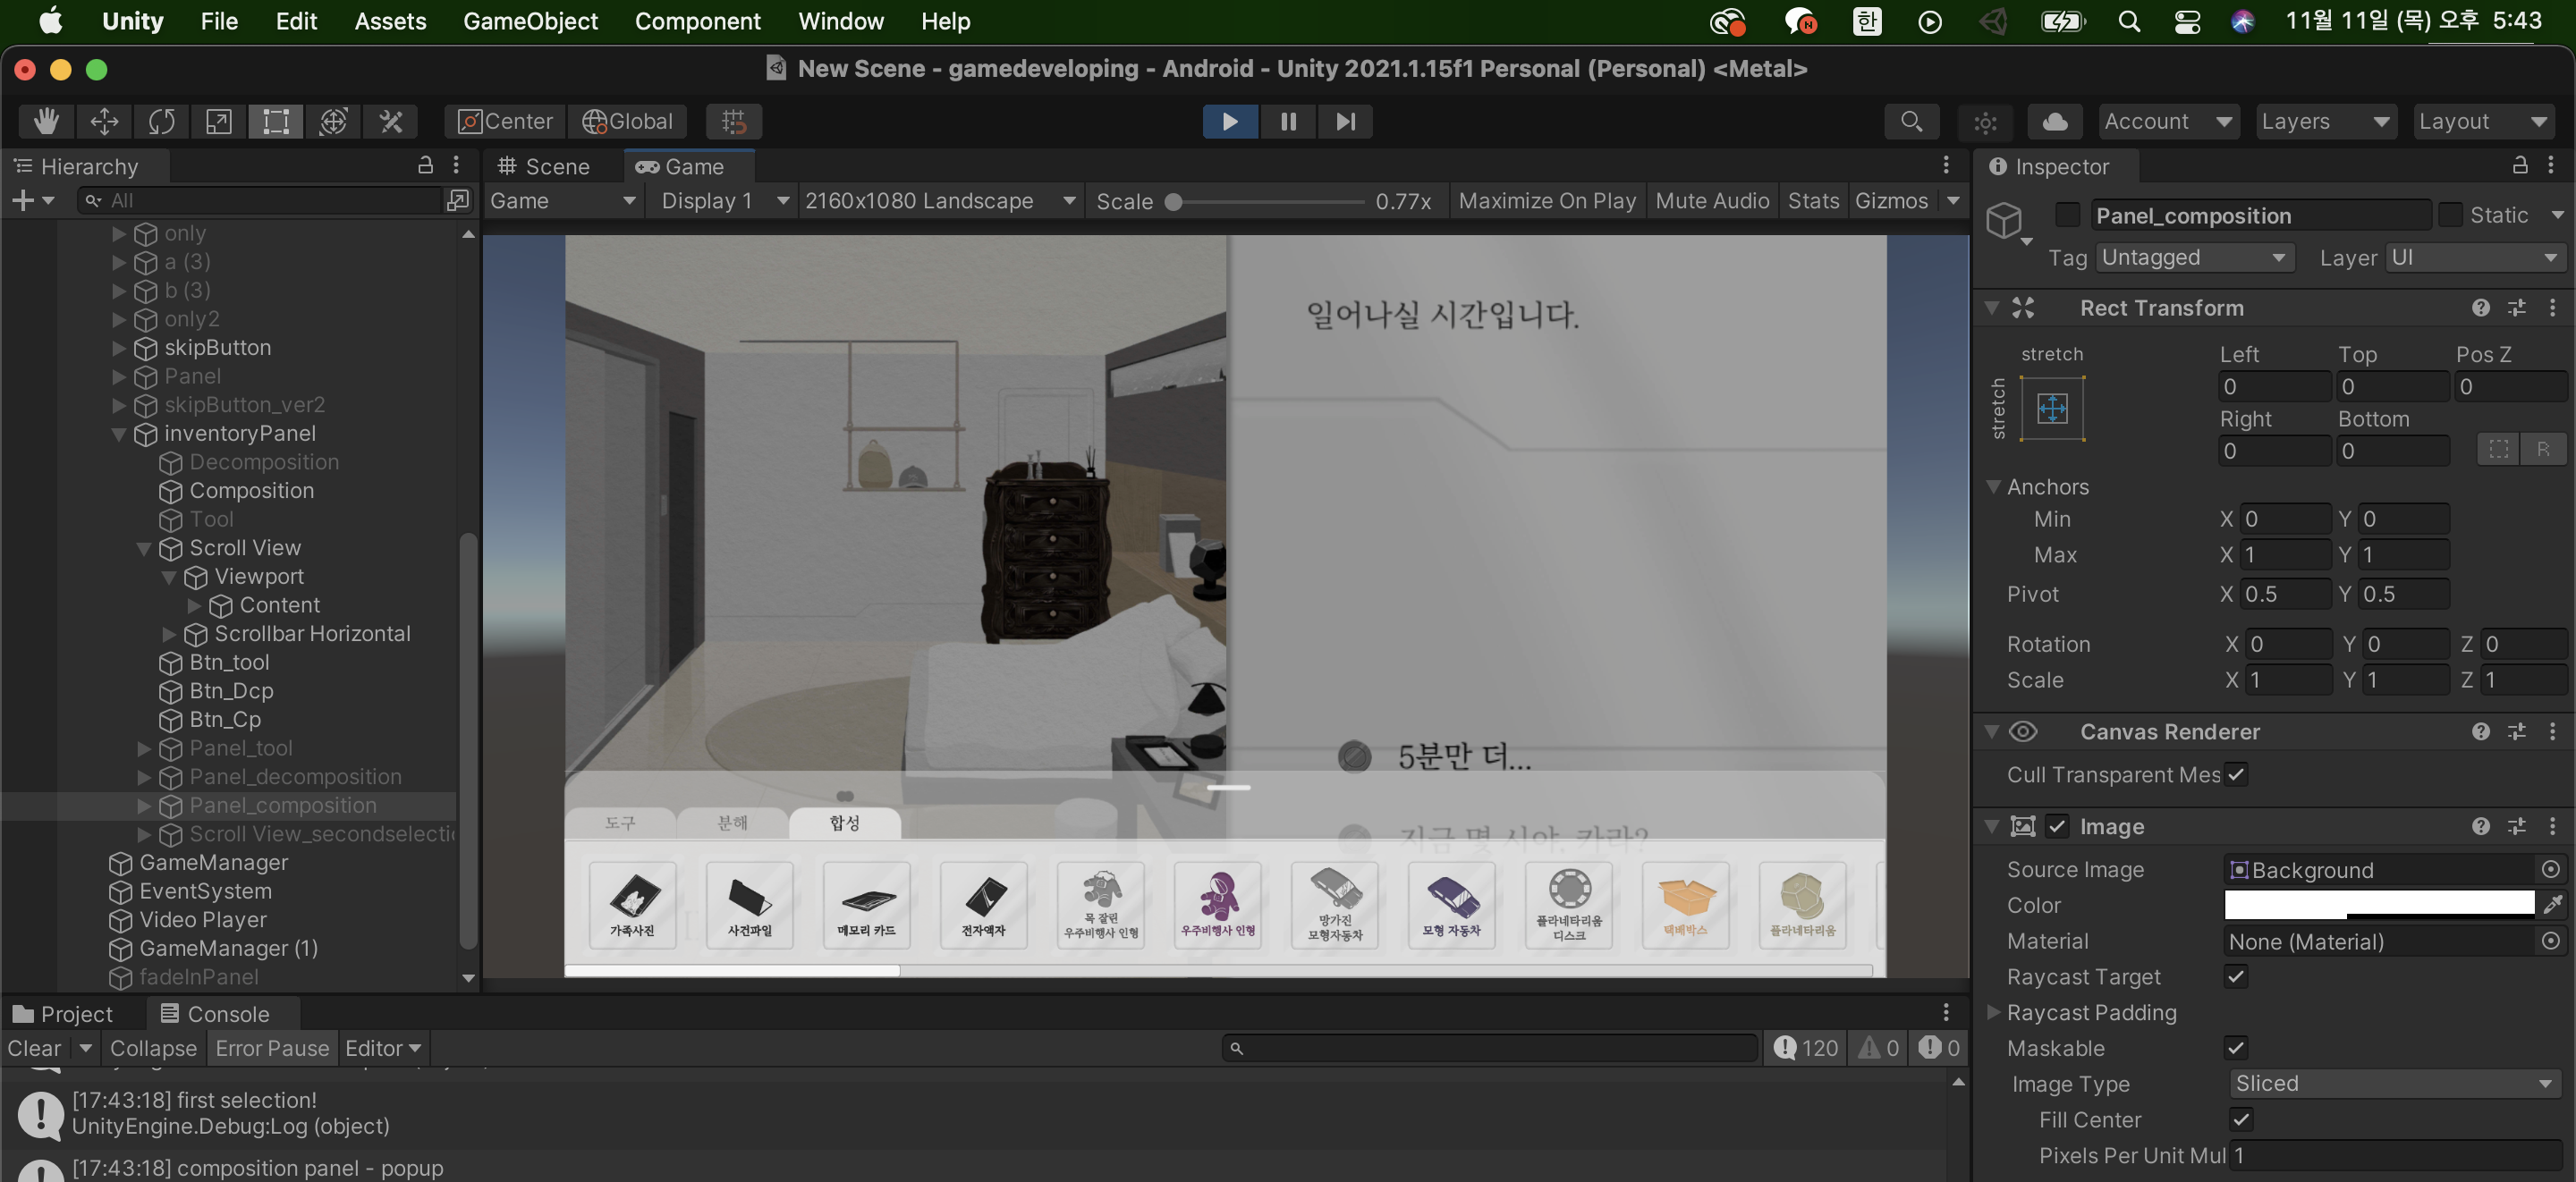2576x1182 pixels.
Task: Toggle the Raycast Target checkbox
Action: [2236, 976]
